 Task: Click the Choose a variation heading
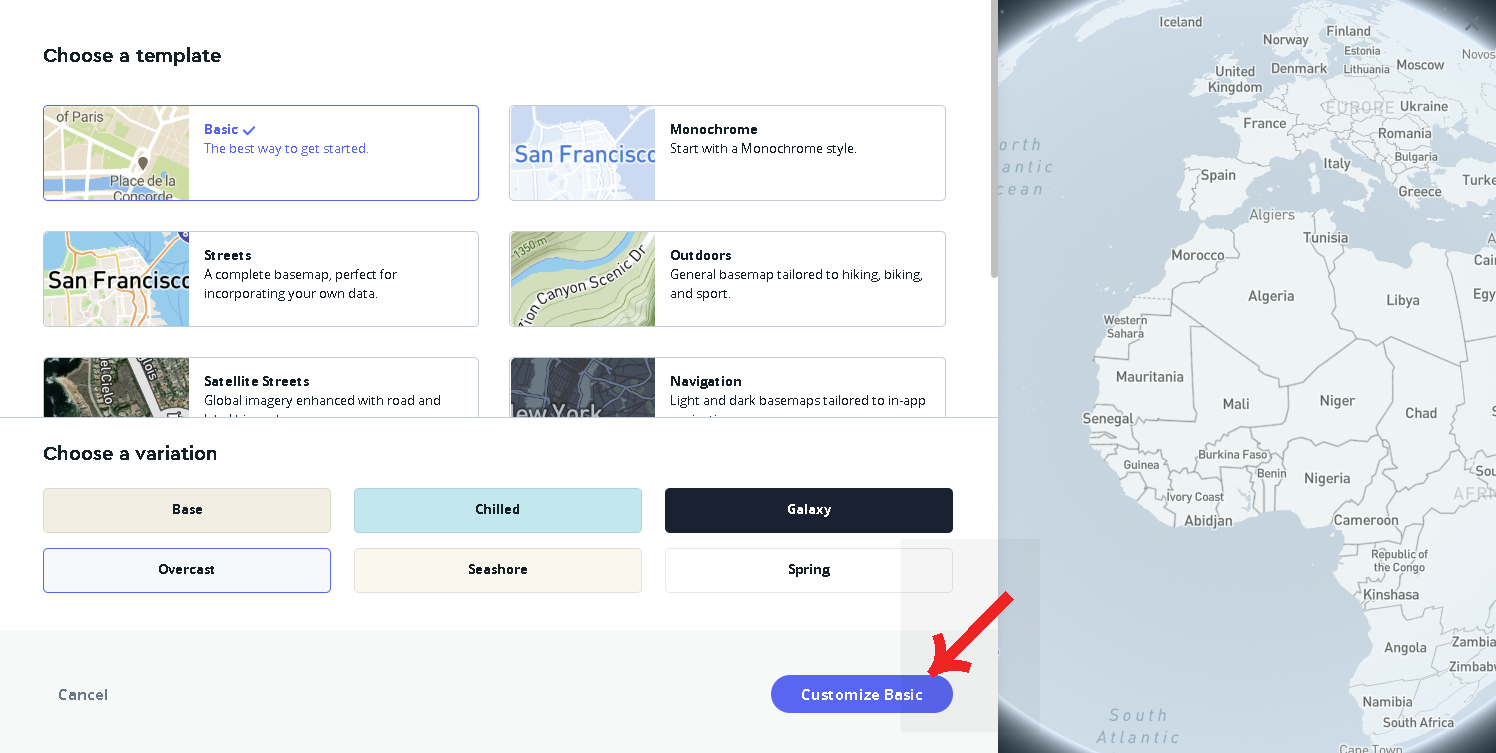tap(130, 454)
